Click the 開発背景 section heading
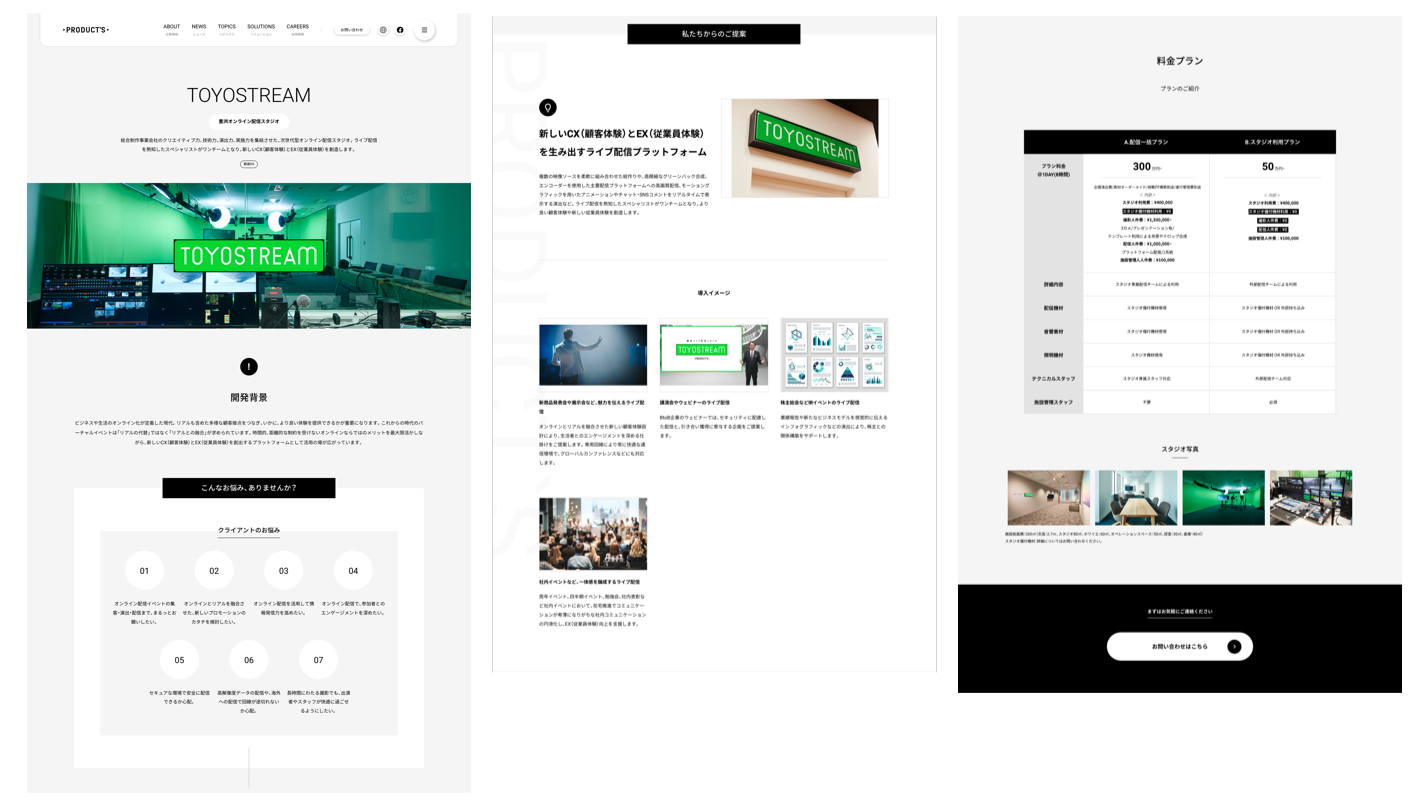The height and width of the screenshot is (801, 1411). coord(249,397)
